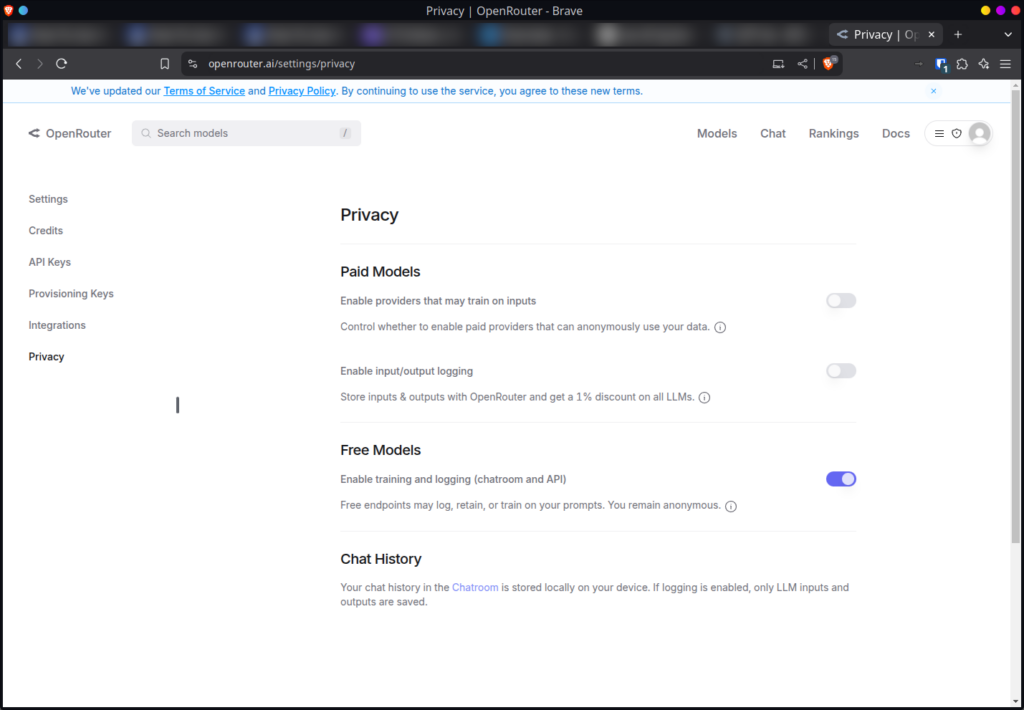The height and width of the screenshot is (710, 1024).
Task: Select Privacy in the sidebar
Action: [x=46, y=357]
